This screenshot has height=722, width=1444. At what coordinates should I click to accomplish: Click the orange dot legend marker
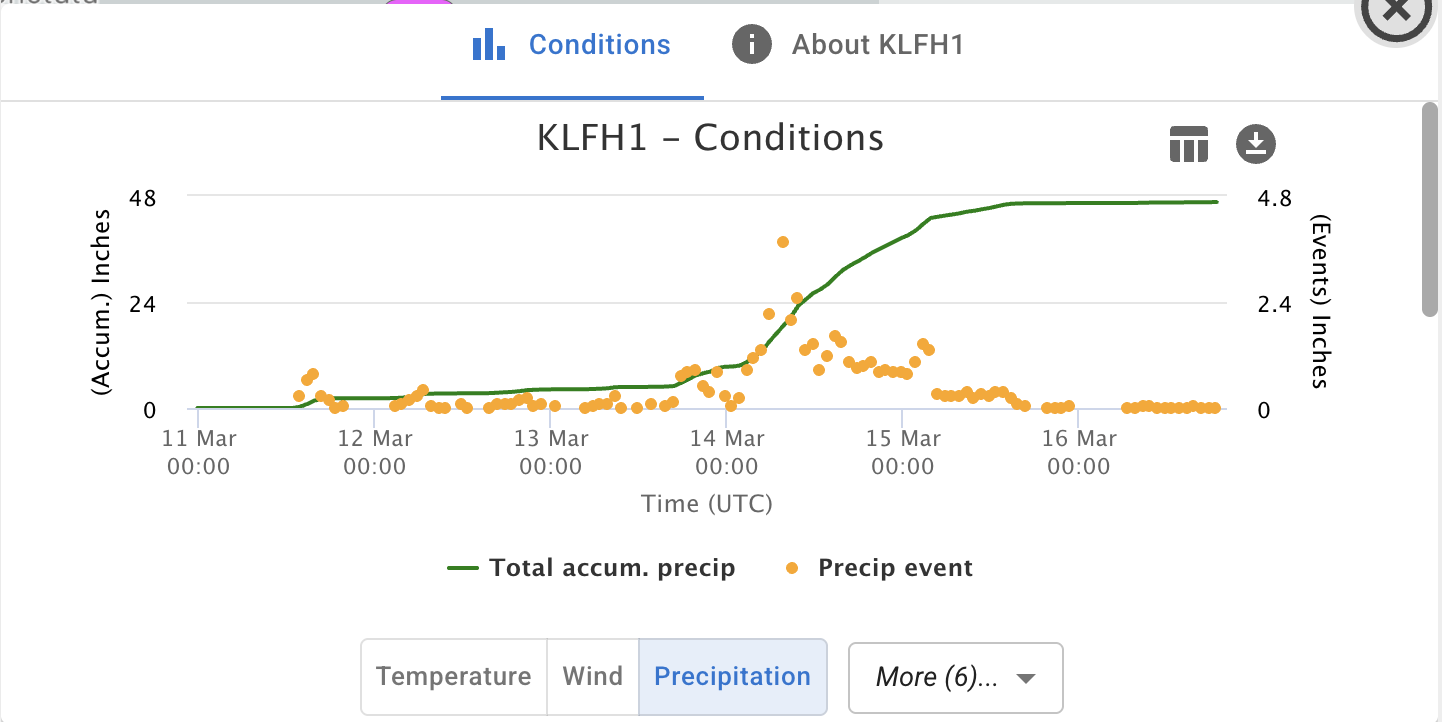(x=792, y=568)
